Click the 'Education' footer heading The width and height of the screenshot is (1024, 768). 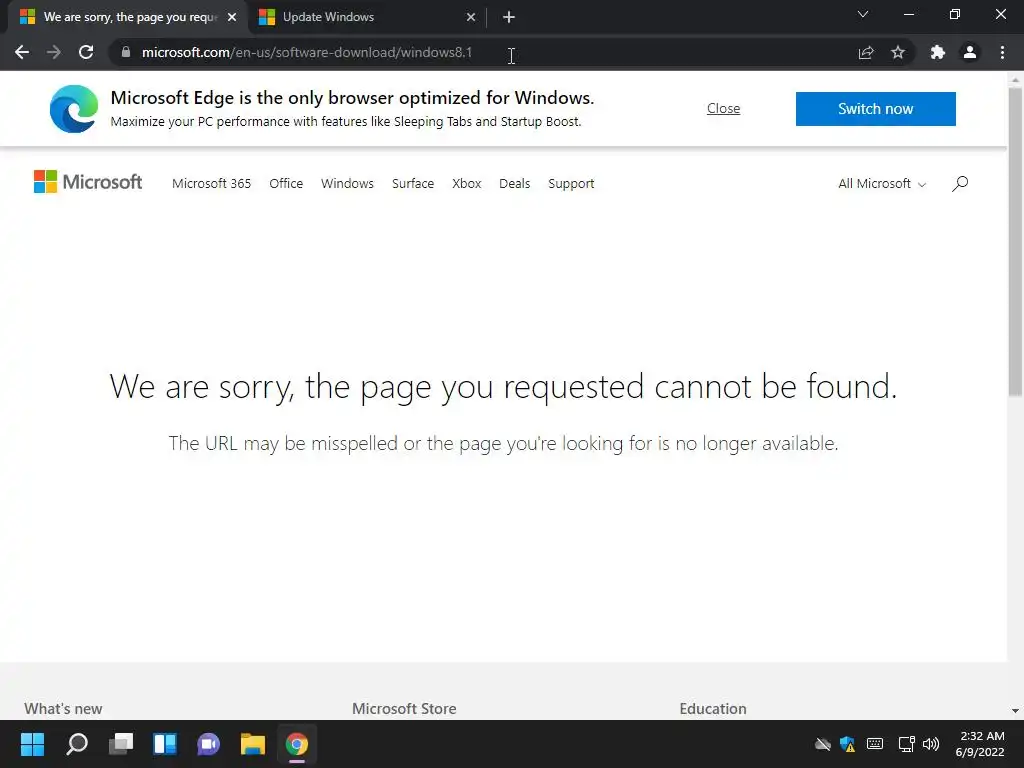click(x=712, y=709)
